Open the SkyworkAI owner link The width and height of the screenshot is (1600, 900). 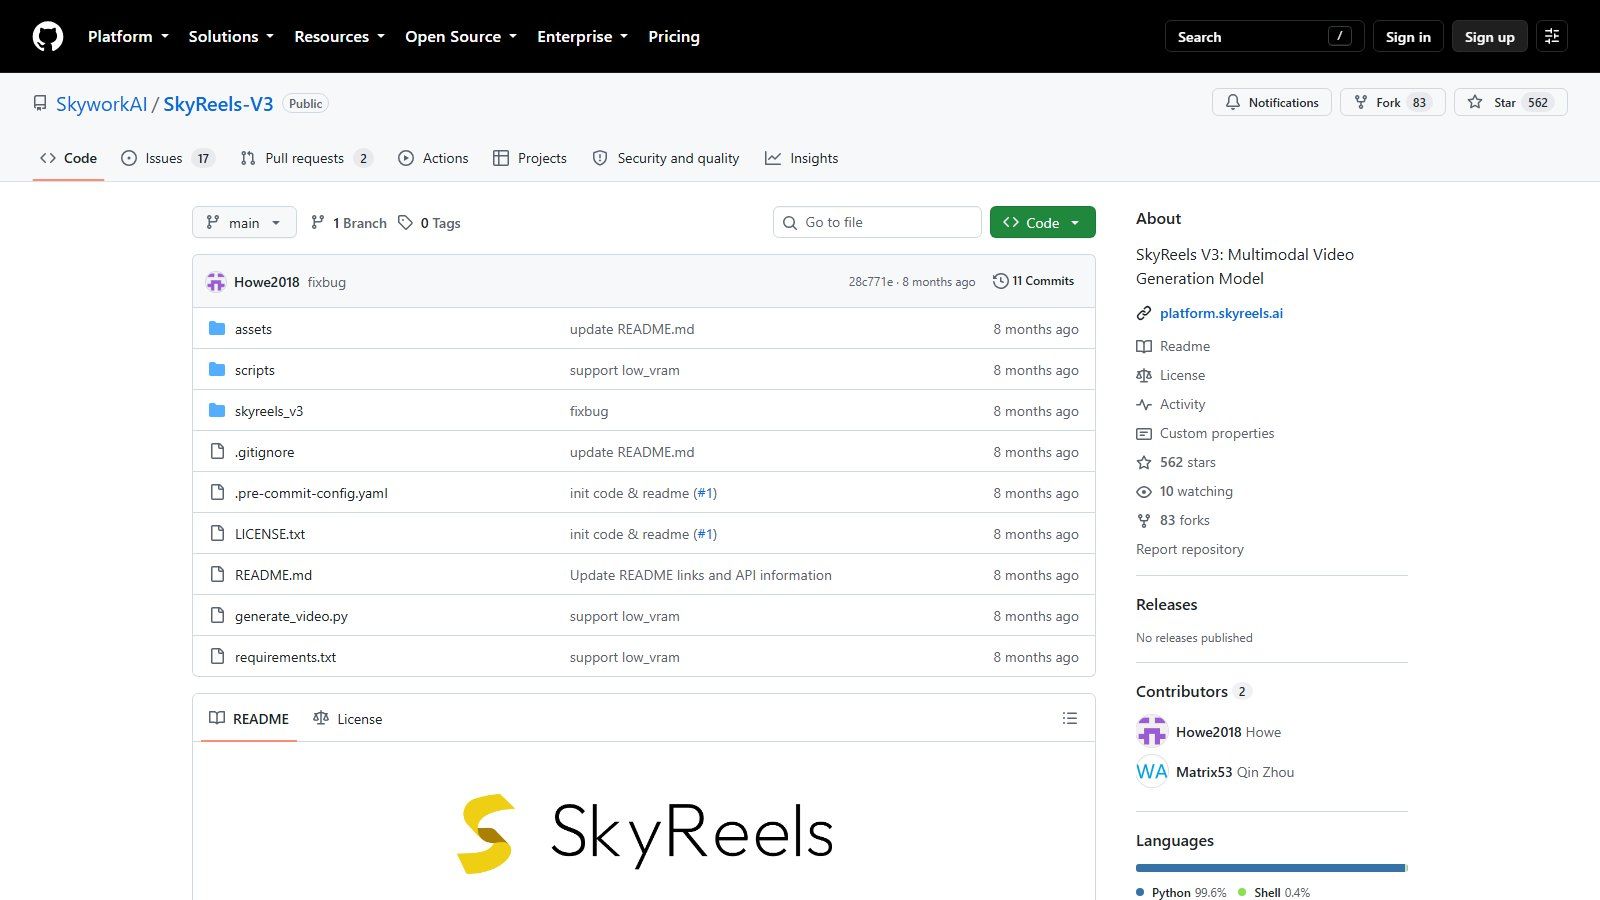pos(101,104)
